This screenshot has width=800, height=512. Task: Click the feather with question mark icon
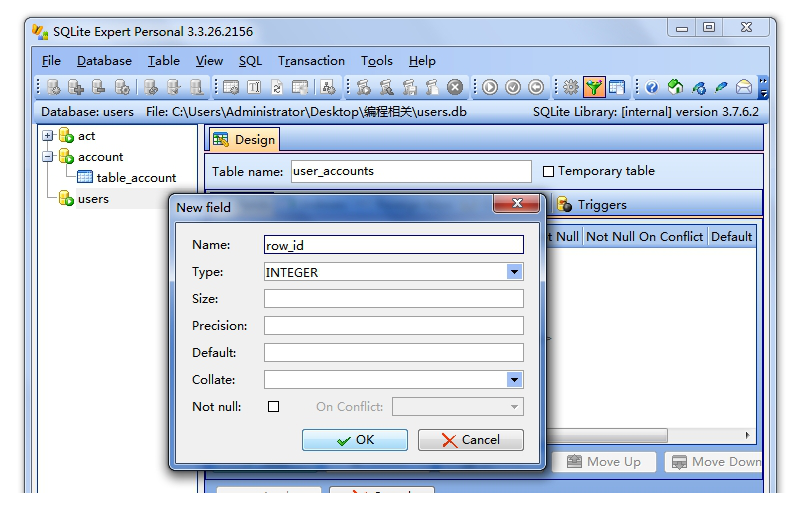[698, 88]
